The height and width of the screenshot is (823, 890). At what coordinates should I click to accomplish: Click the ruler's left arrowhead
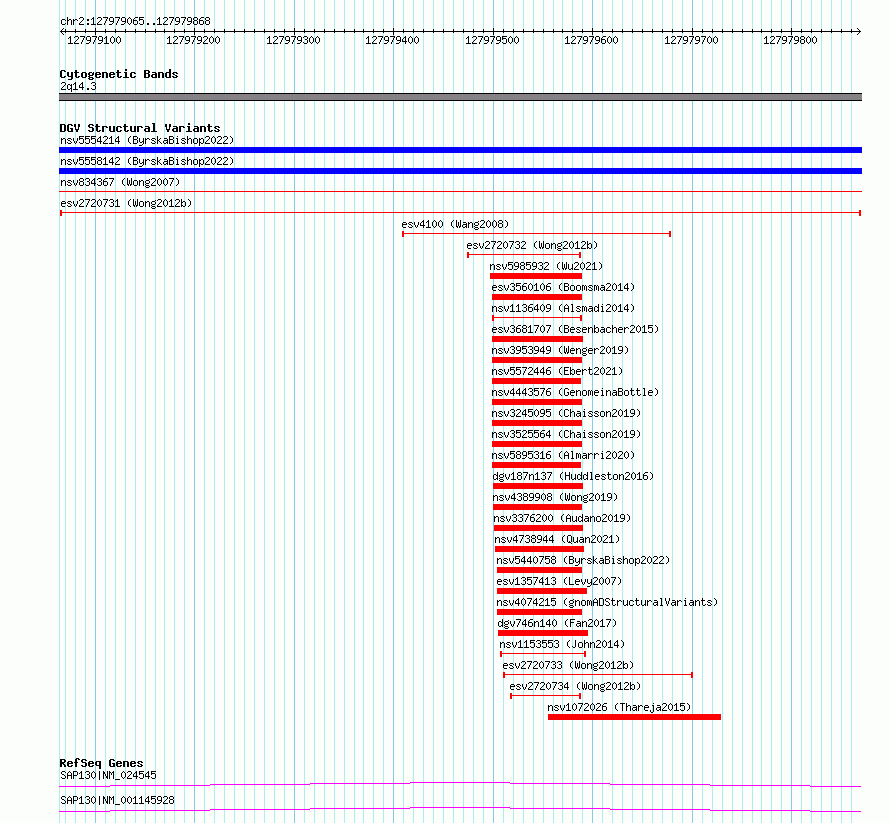[x=62, y=32]
